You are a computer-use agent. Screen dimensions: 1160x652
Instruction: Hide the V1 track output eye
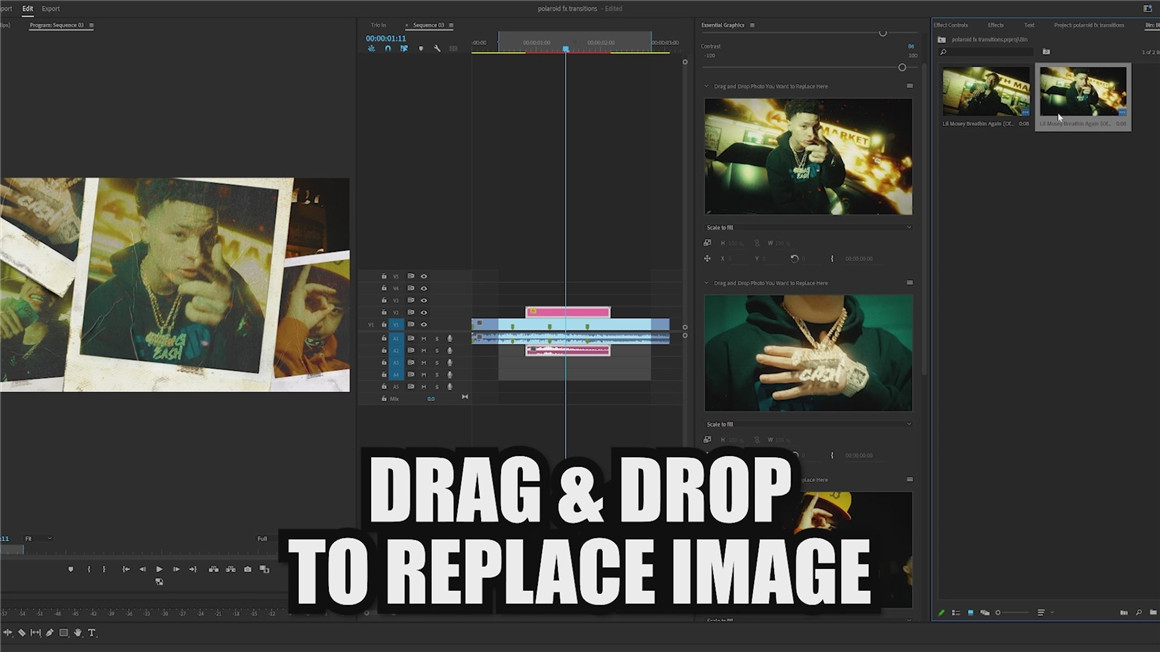[x=424, y=324]
